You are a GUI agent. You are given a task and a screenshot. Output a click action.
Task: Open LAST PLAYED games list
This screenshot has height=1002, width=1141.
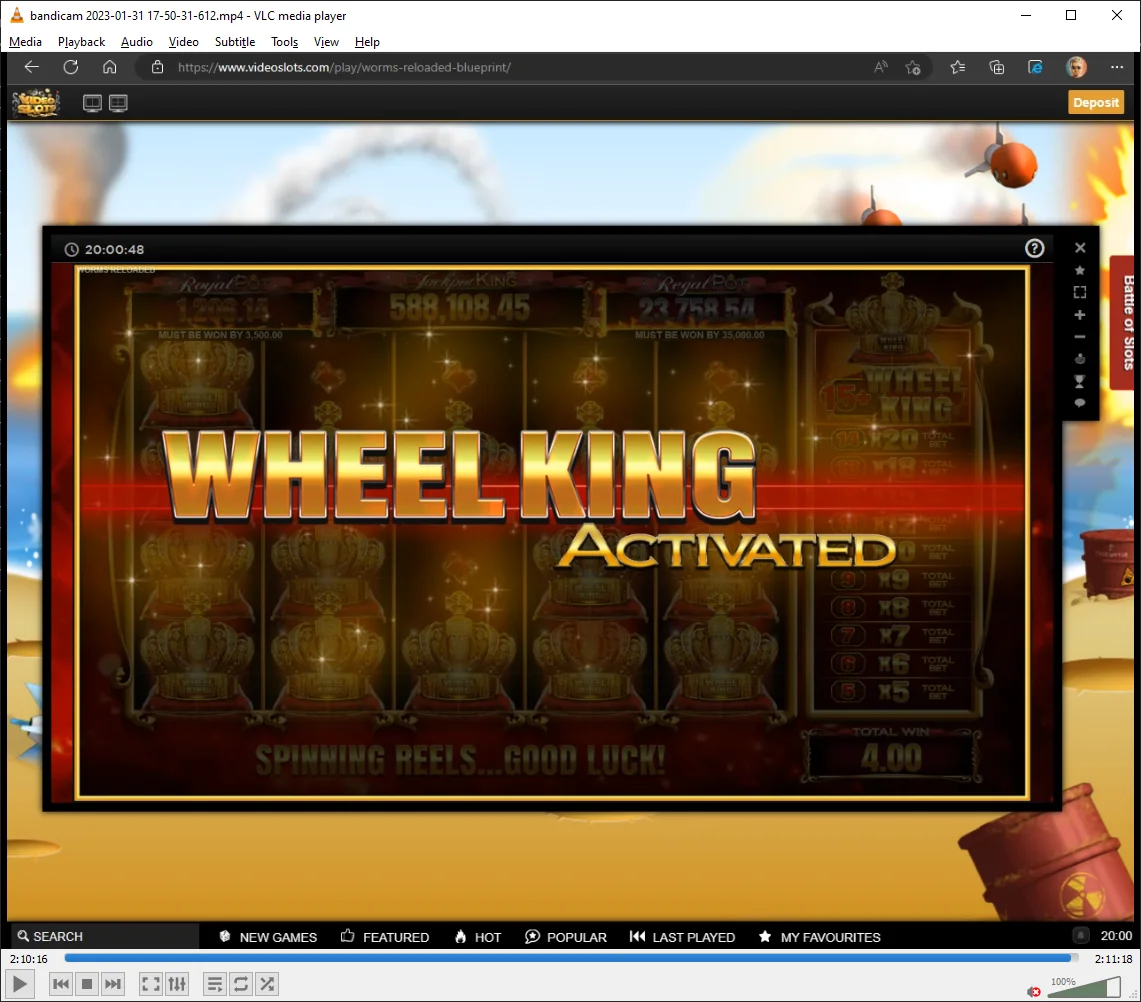click(683, 937)
